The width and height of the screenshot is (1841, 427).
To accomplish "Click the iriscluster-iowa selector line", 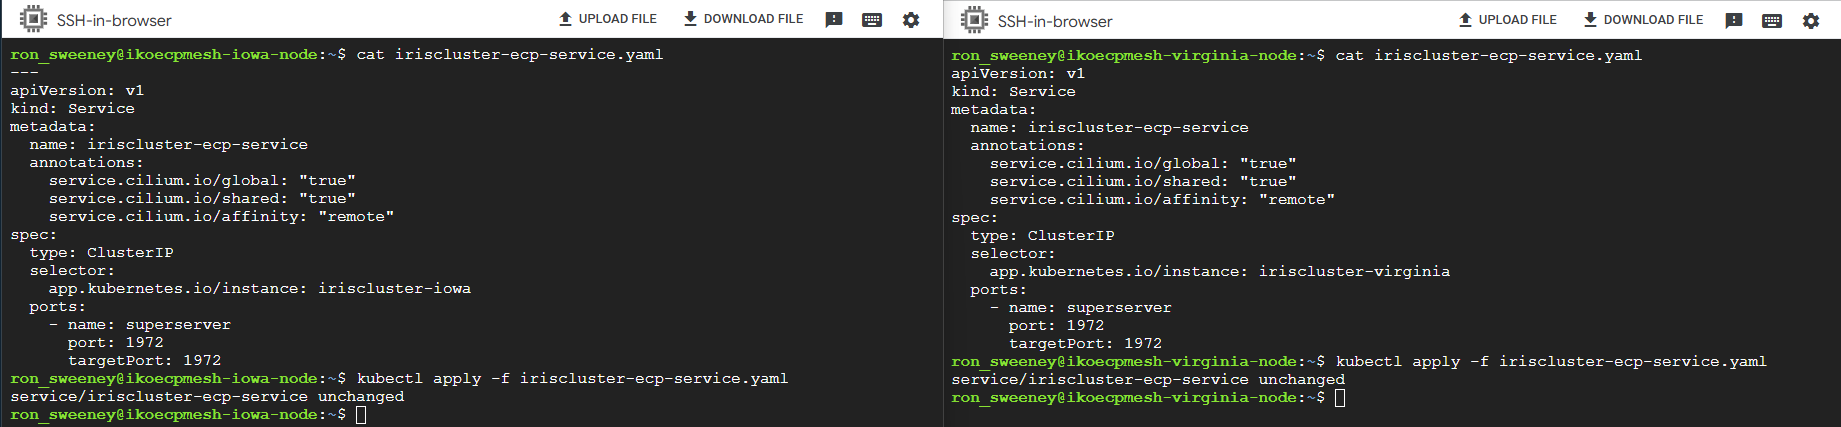I will (260, 288).
